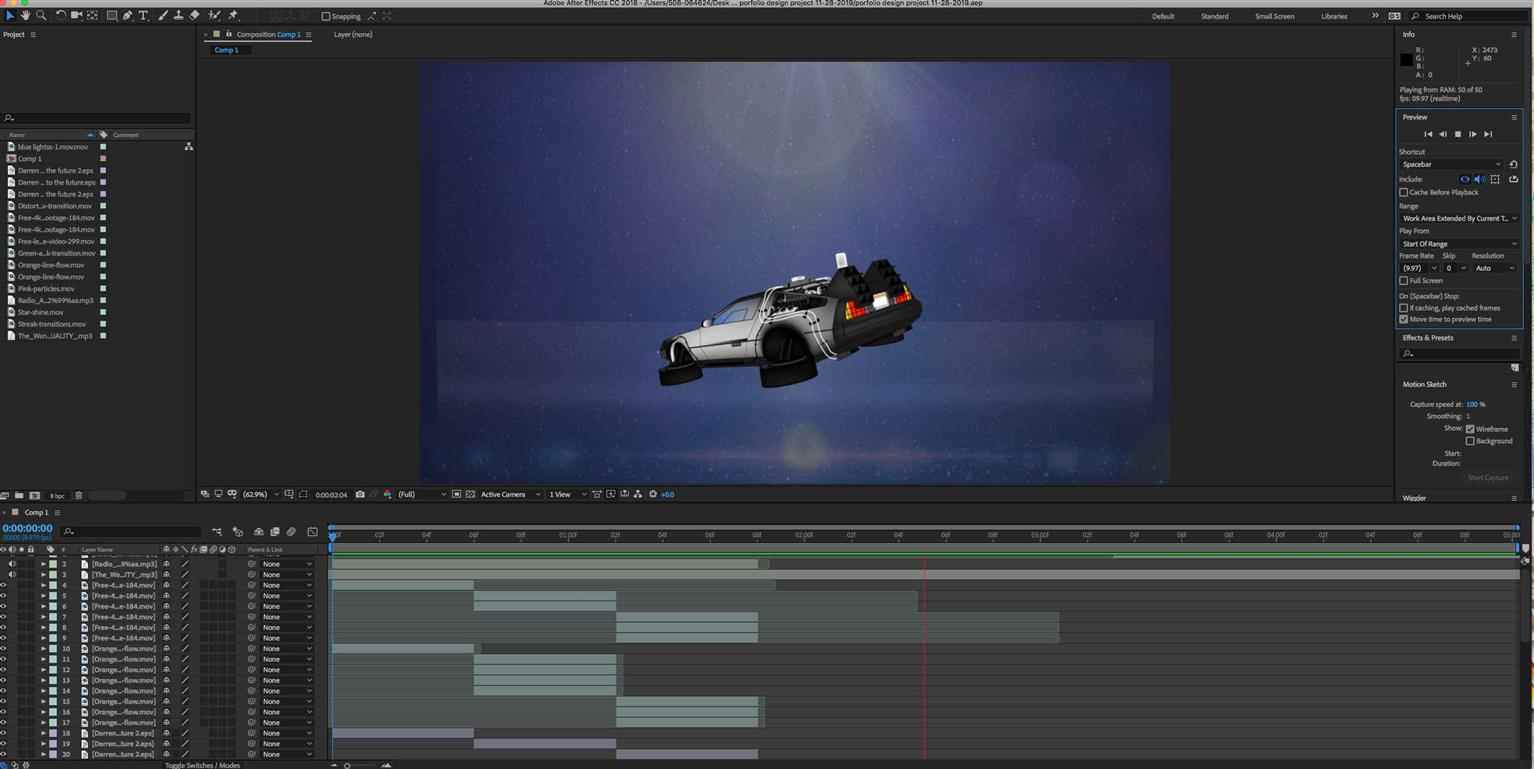Check Background in Motion Sketch
The height and width of the screenshot is (769, 1534).
[1470, 441]
